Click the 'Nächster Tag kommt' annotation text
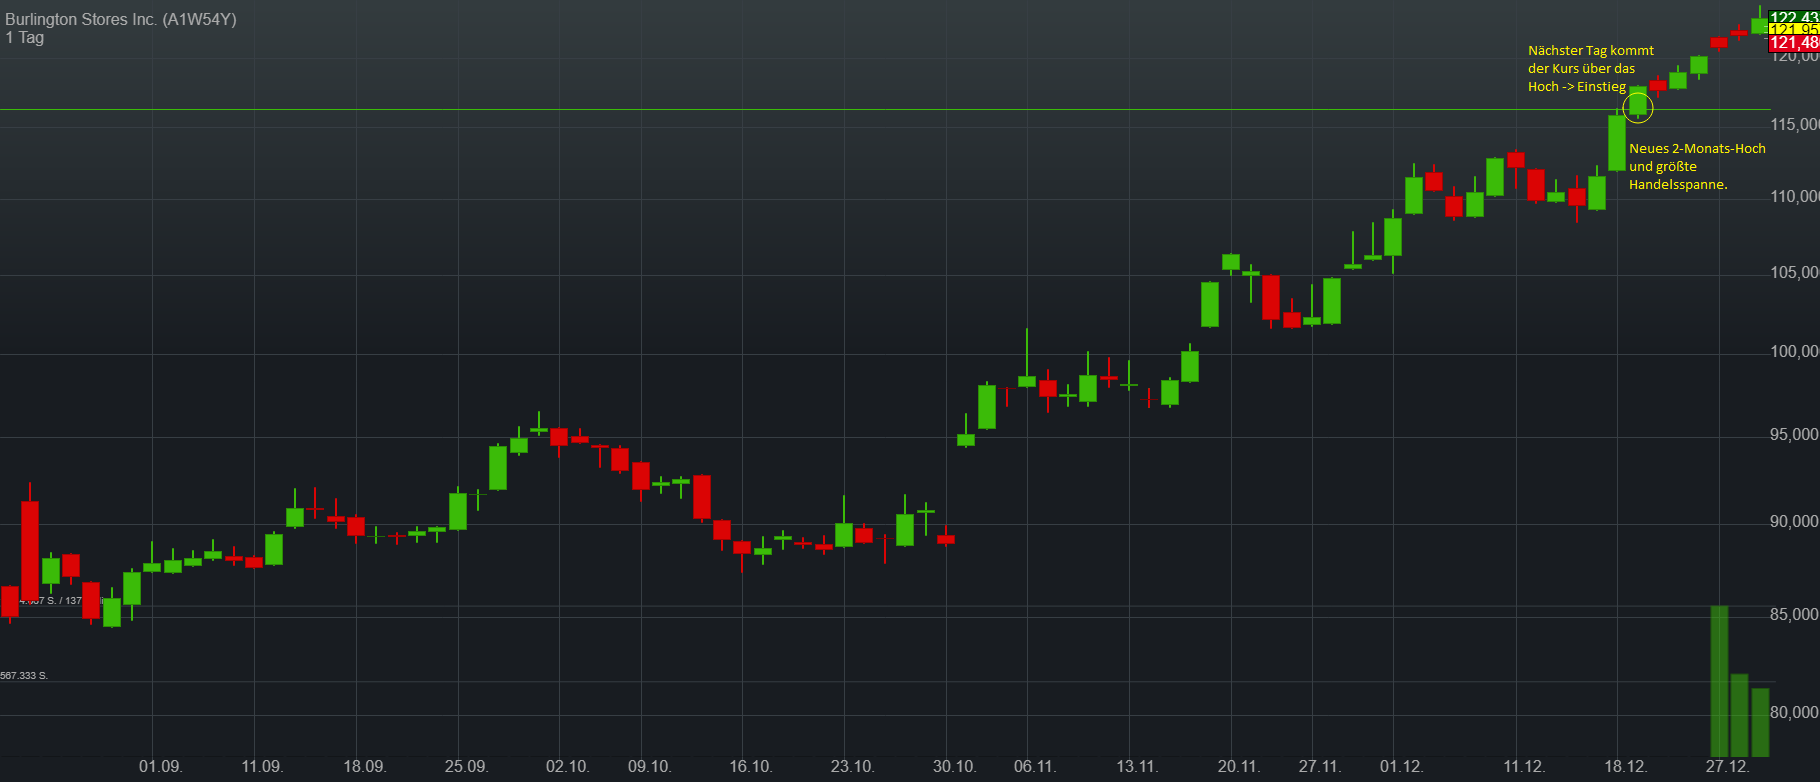 click(x=1590, y=51)
